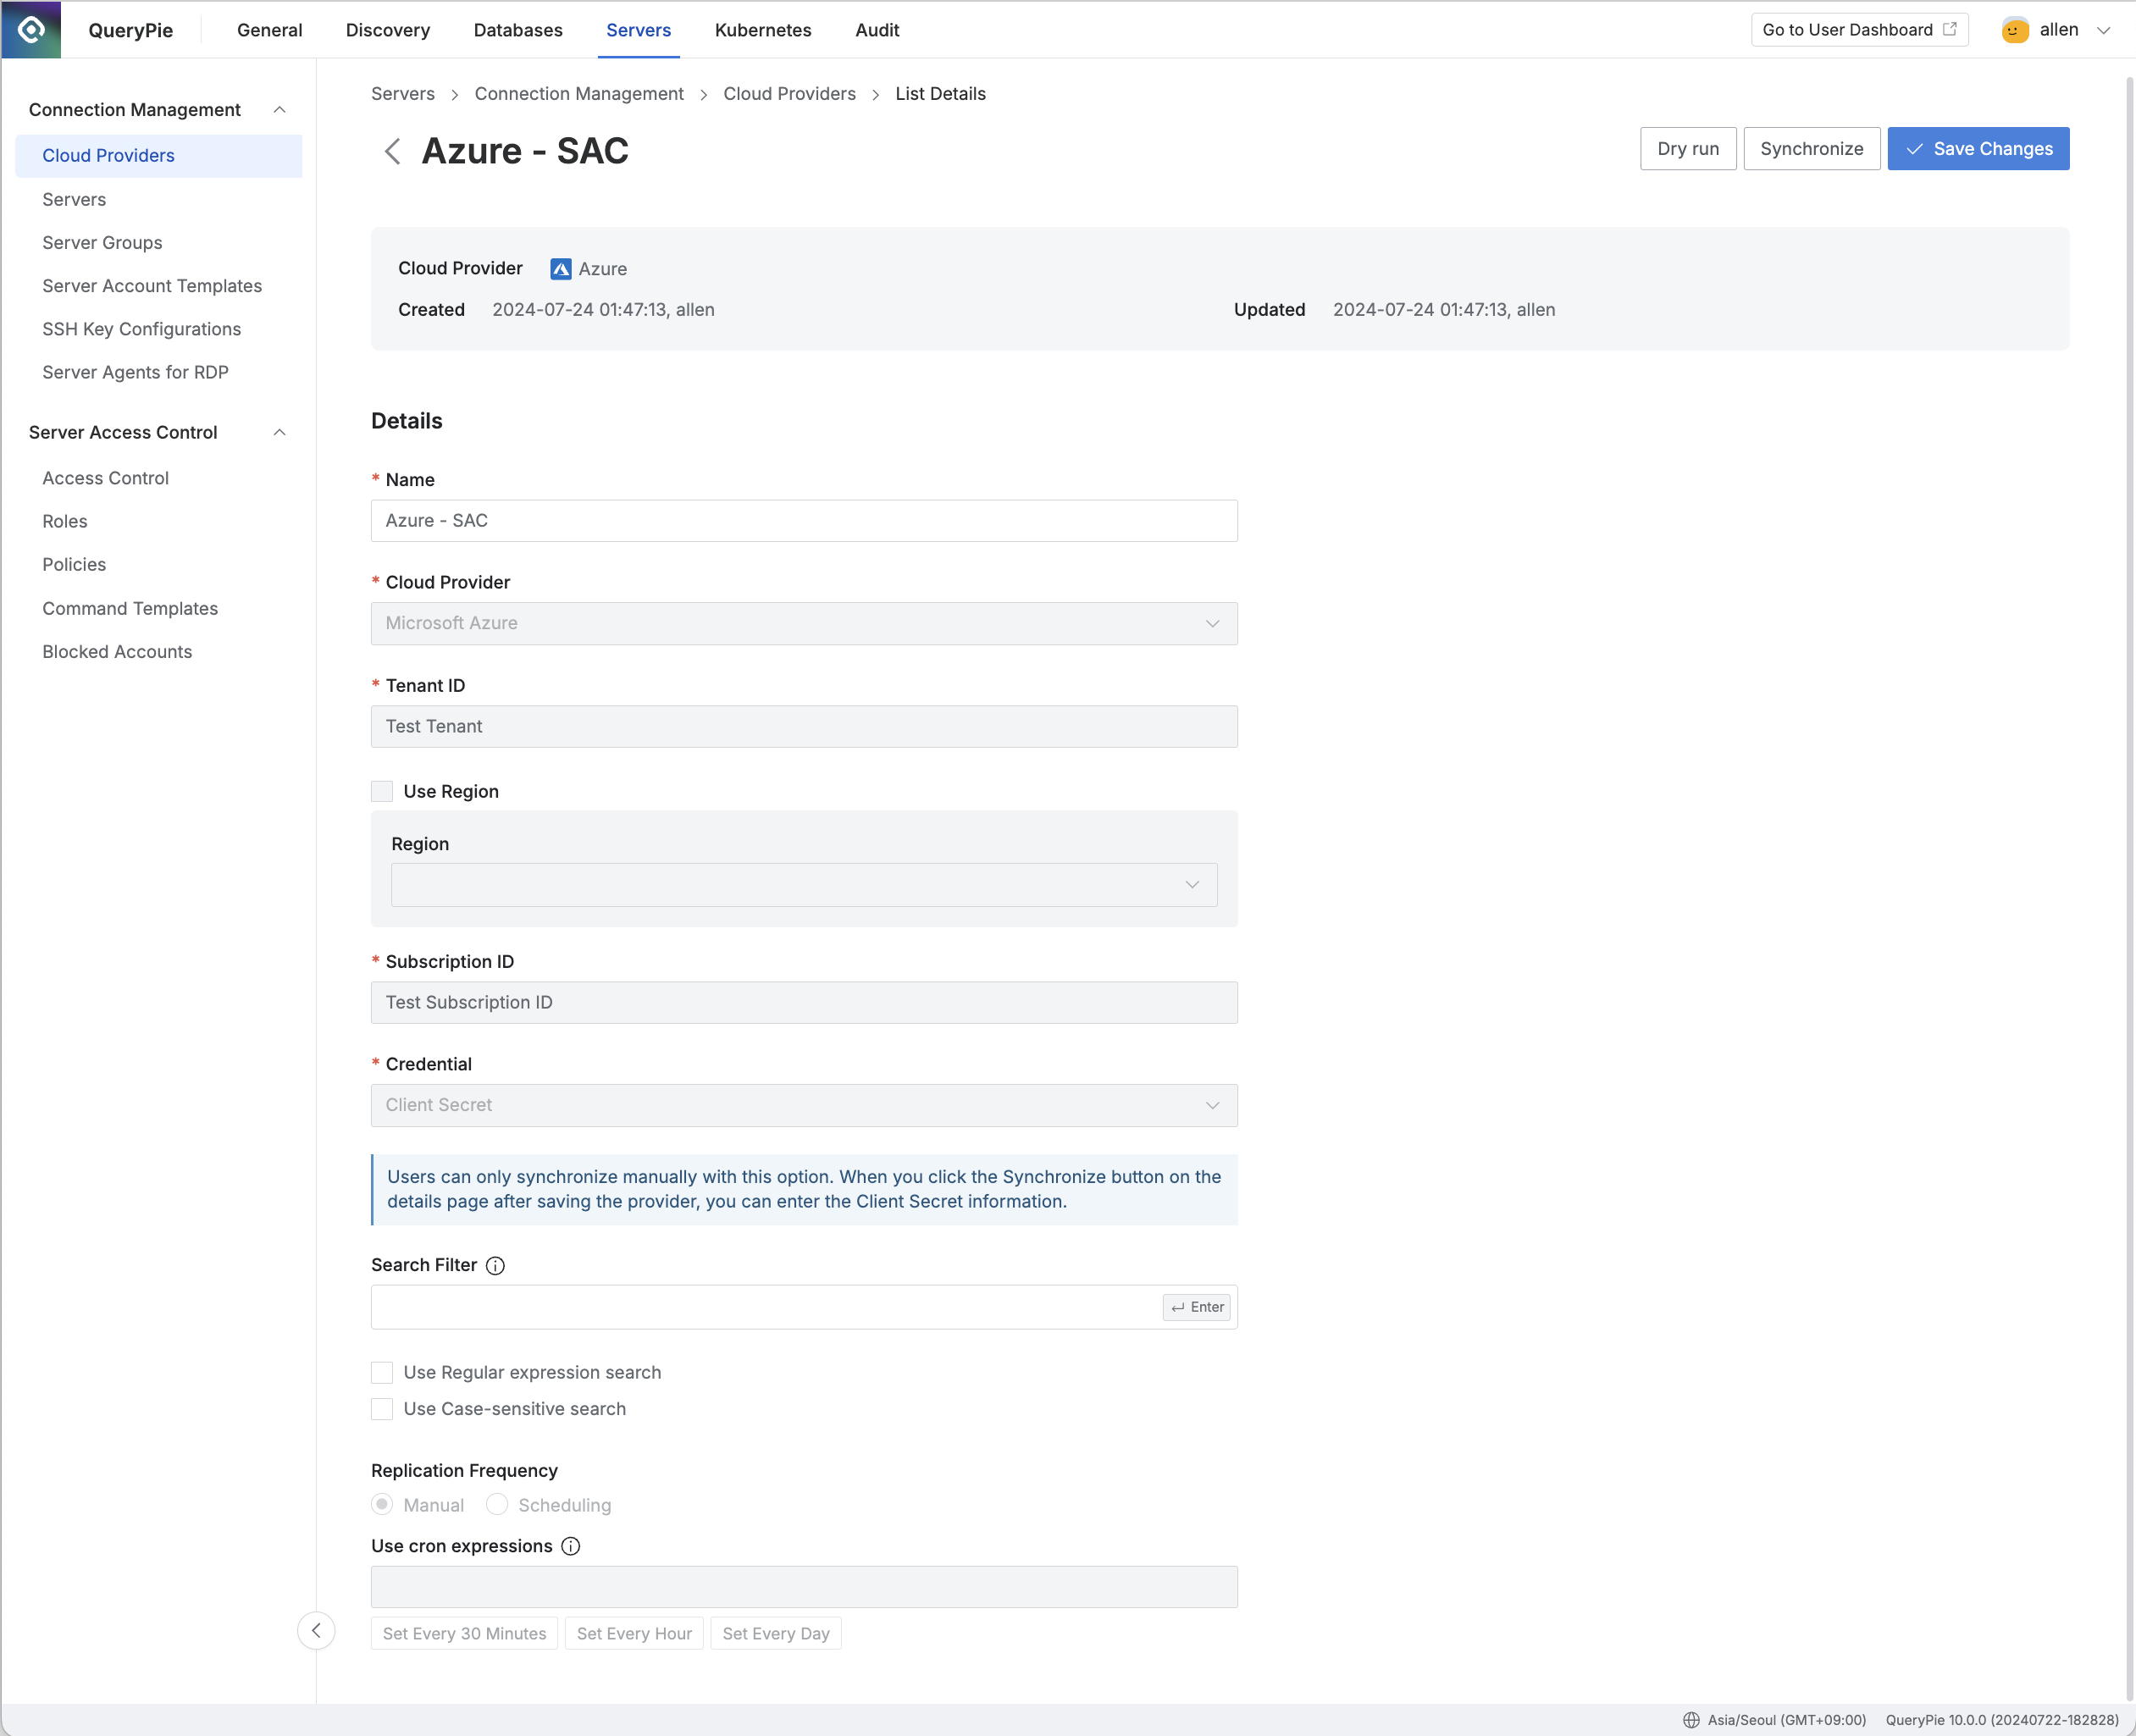The height and width of the screenshot is (1736, 2136).
Task: Click Connection Management breadcrumb link
Action: [579, 94]
